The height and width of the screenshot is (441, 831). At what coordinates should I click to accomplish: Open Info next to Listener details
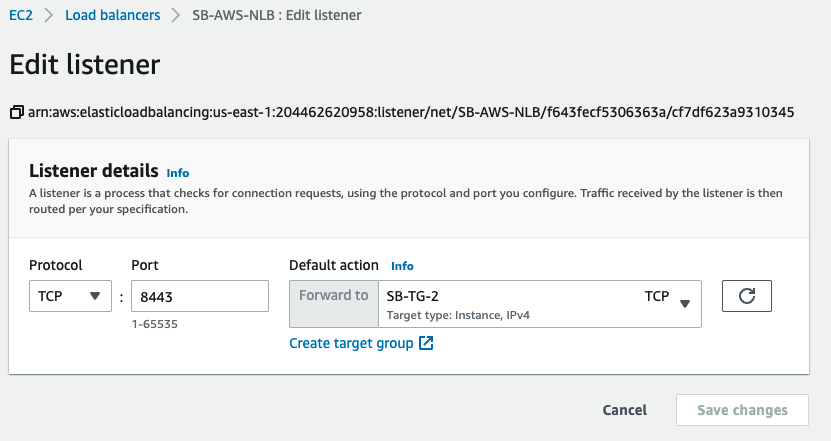[x=178, y=172]
